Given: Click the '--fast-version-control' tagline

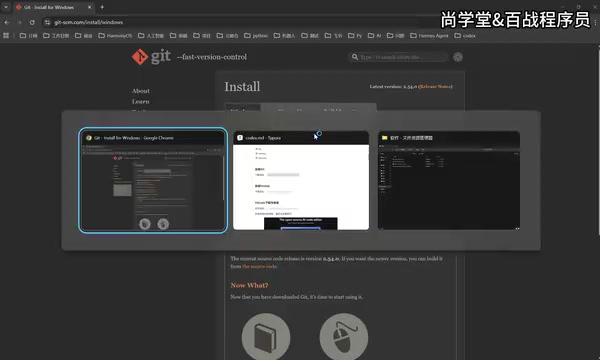Looking at the screenshot, I should pyautogui.click(x=212, y=57).
